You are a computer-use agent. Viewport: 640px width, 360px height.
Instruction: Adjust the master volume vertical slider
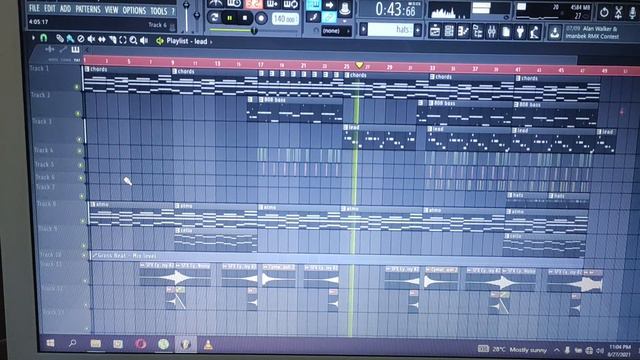click(x=186, y=15)
